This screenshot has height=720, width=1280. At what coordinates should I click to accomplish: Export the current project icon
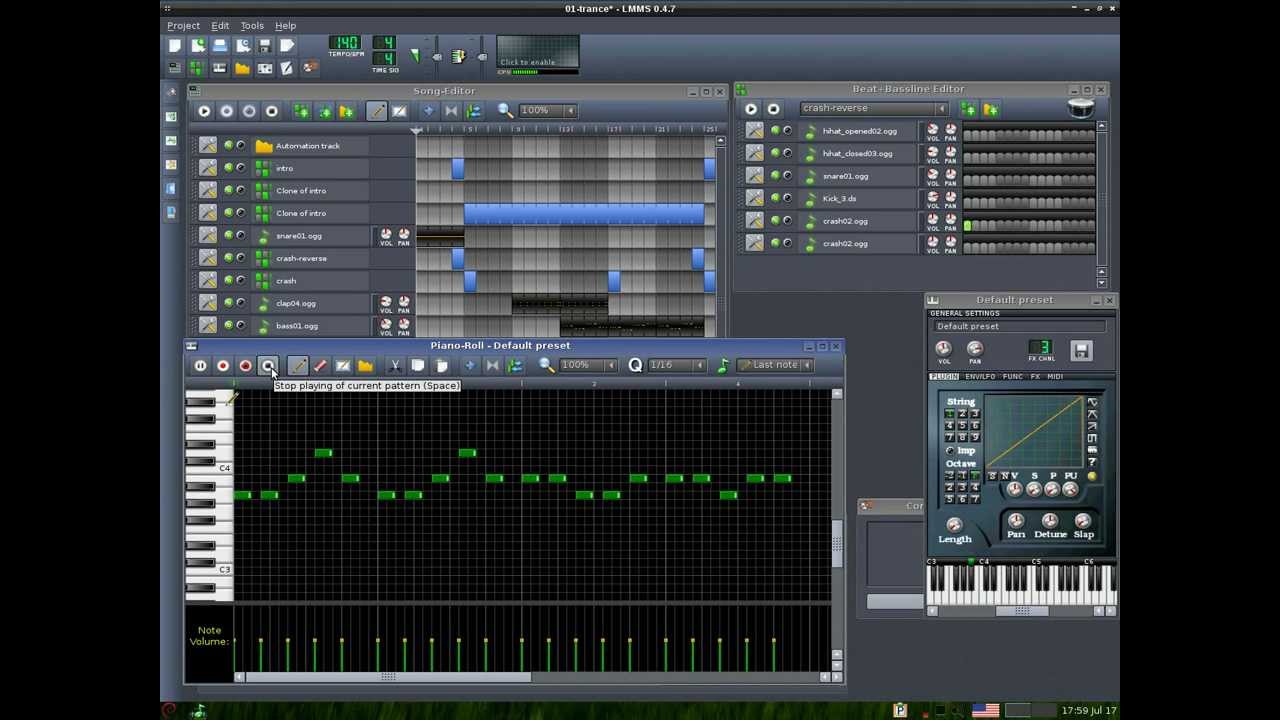286,45
